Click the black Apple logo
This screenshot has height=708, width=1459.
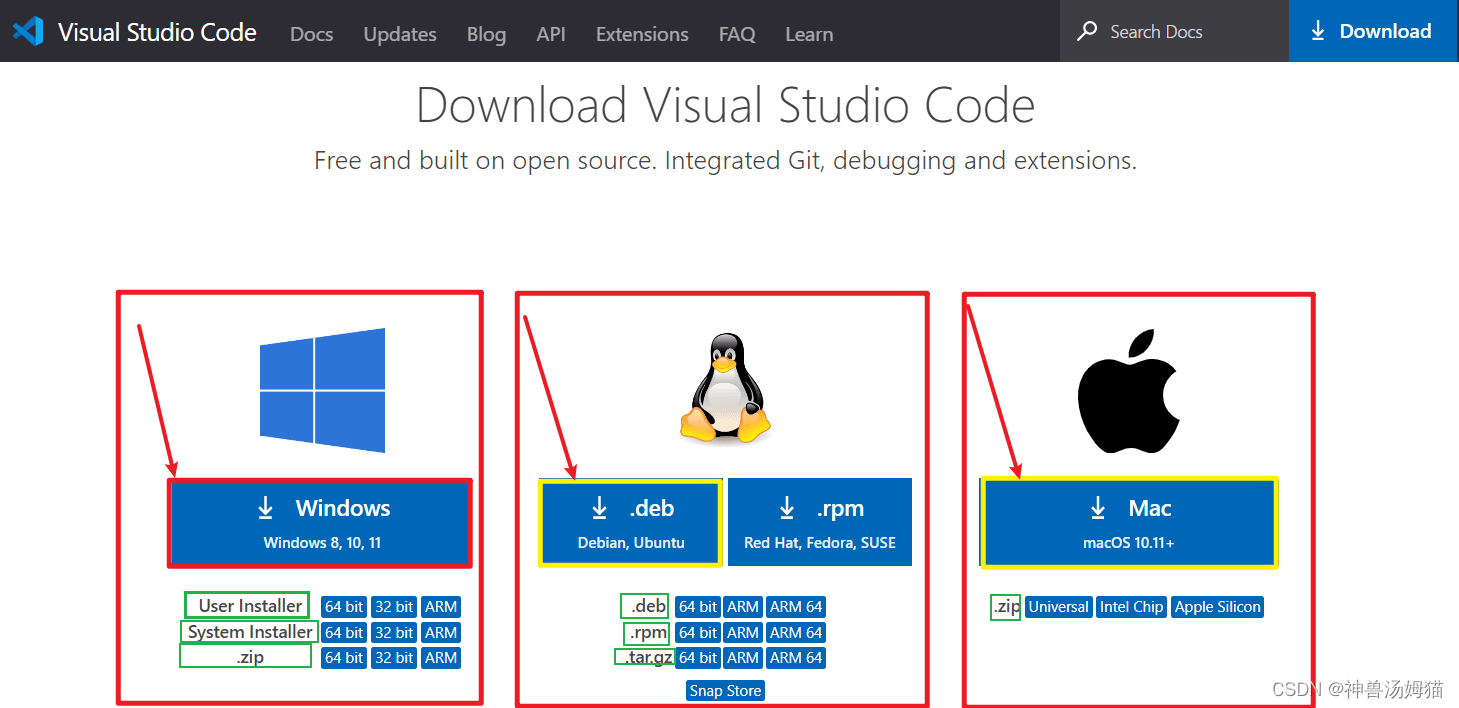point(1129,394)
